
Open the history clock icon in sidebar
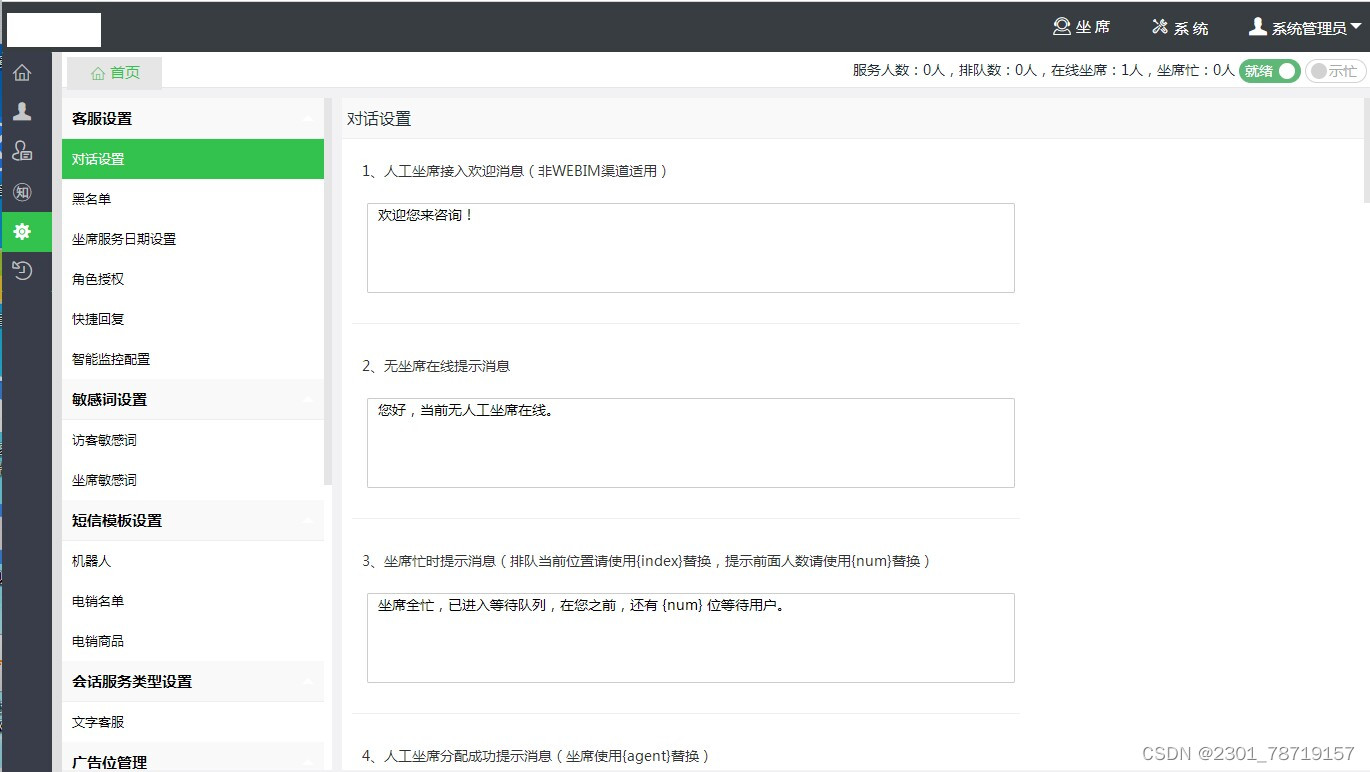pos(22,270)
